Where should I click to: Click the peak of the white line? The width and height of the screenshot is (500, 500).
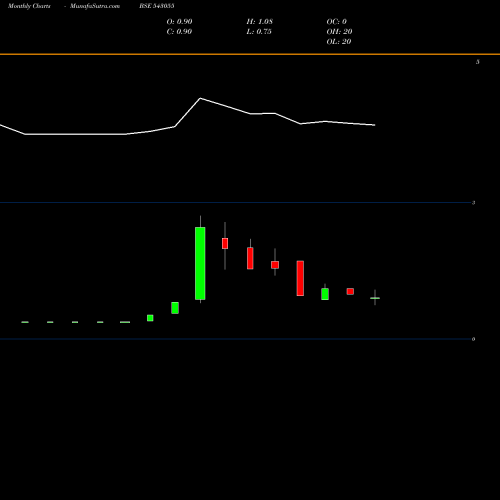(x=200, y=98)
